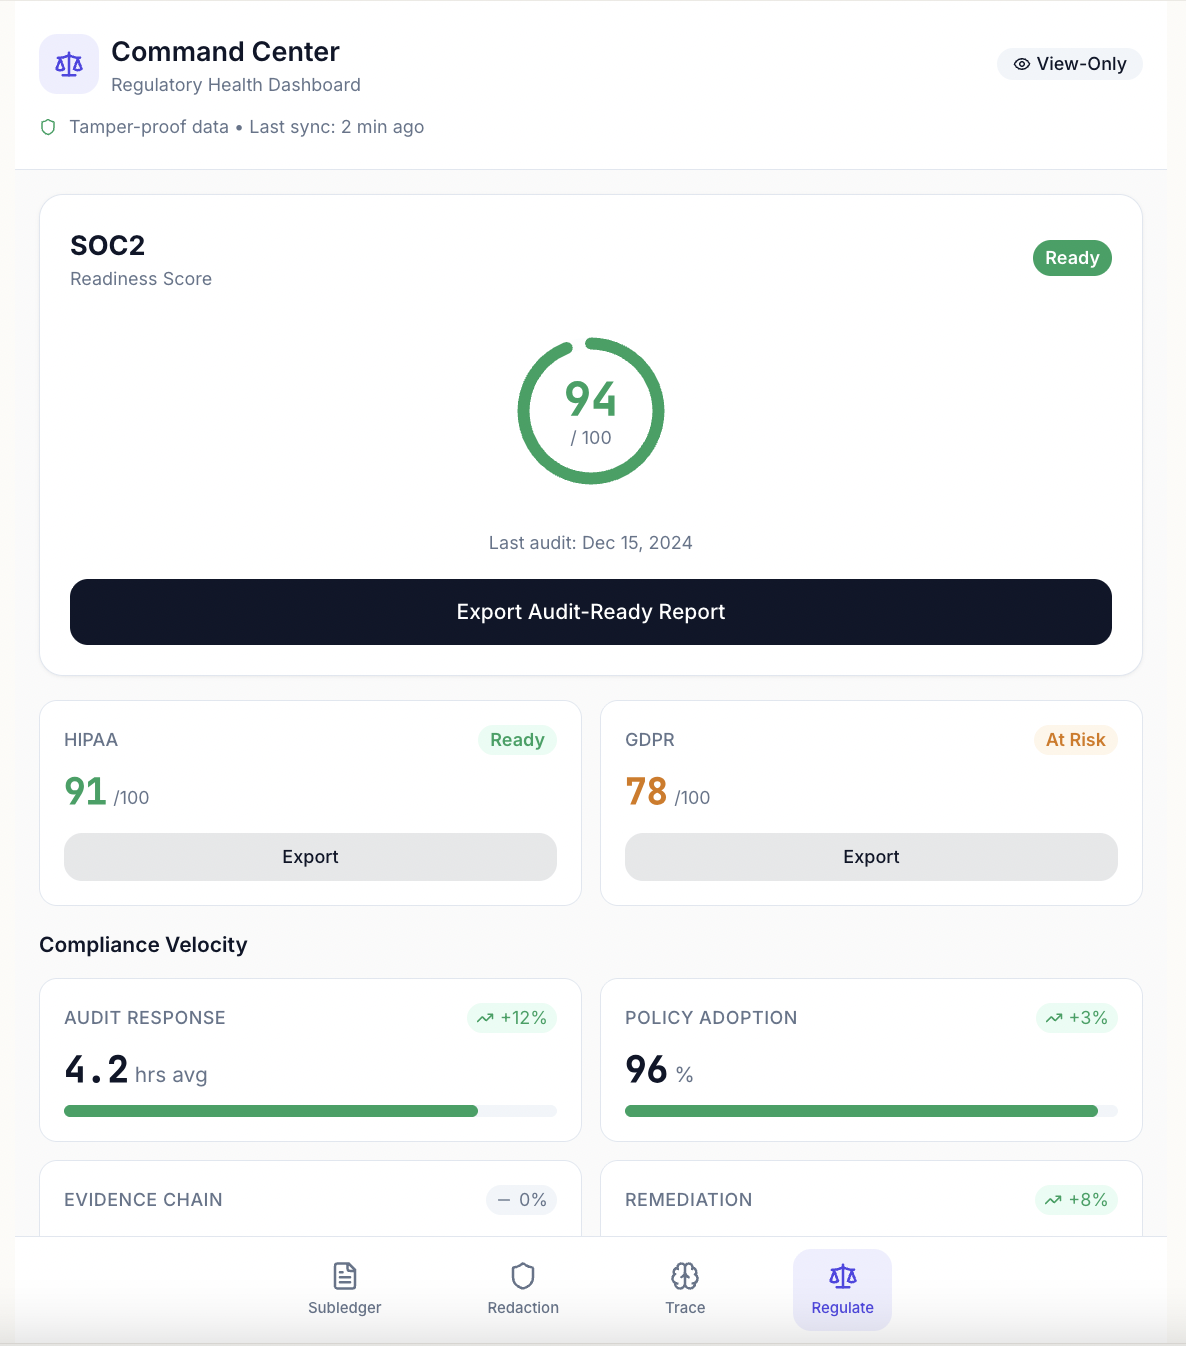The image size is (1186, 1346).
Task: Click the Policy Adoption progress bar
Action: click(871, 1111)
